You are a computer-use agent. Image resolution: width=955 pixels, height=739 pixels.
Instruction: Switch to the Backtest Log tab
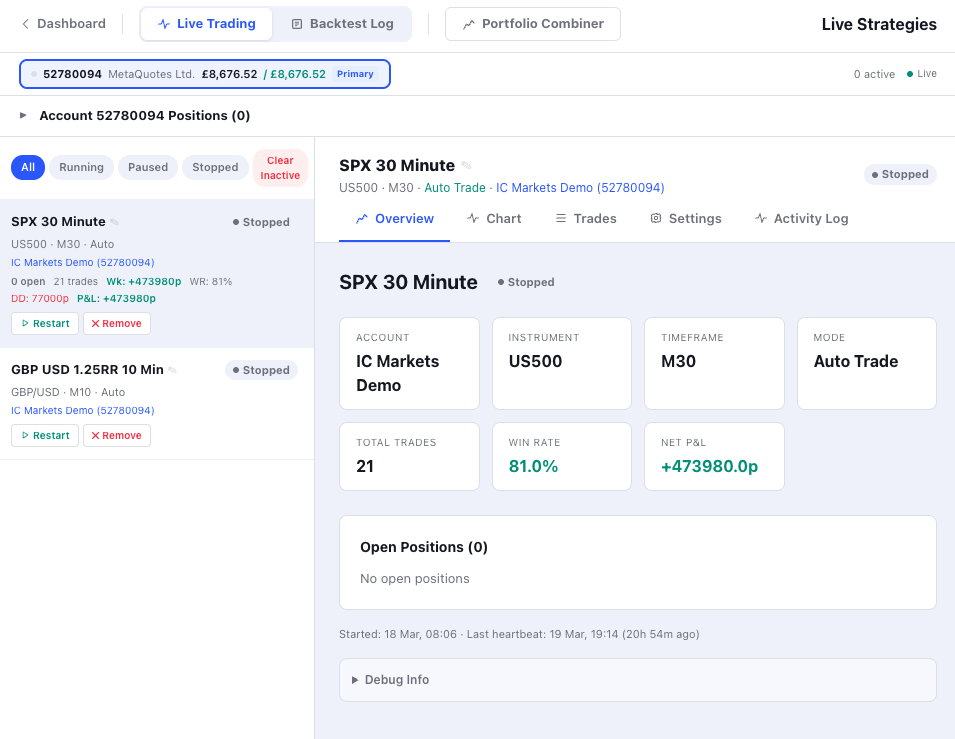(x=341, y=24)
